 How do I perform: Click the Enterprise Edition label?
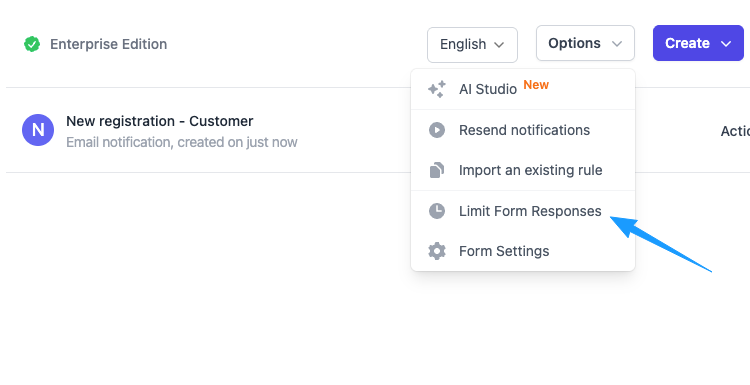point(109,44)
